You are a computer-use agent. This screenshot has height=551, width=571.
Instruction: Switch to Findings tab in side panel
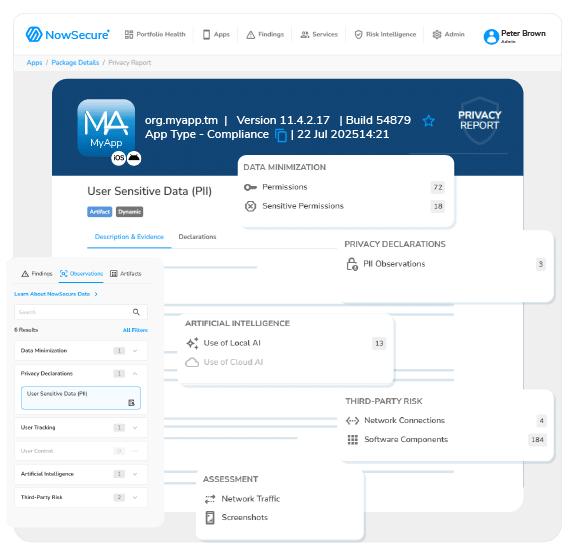point(37,273)
